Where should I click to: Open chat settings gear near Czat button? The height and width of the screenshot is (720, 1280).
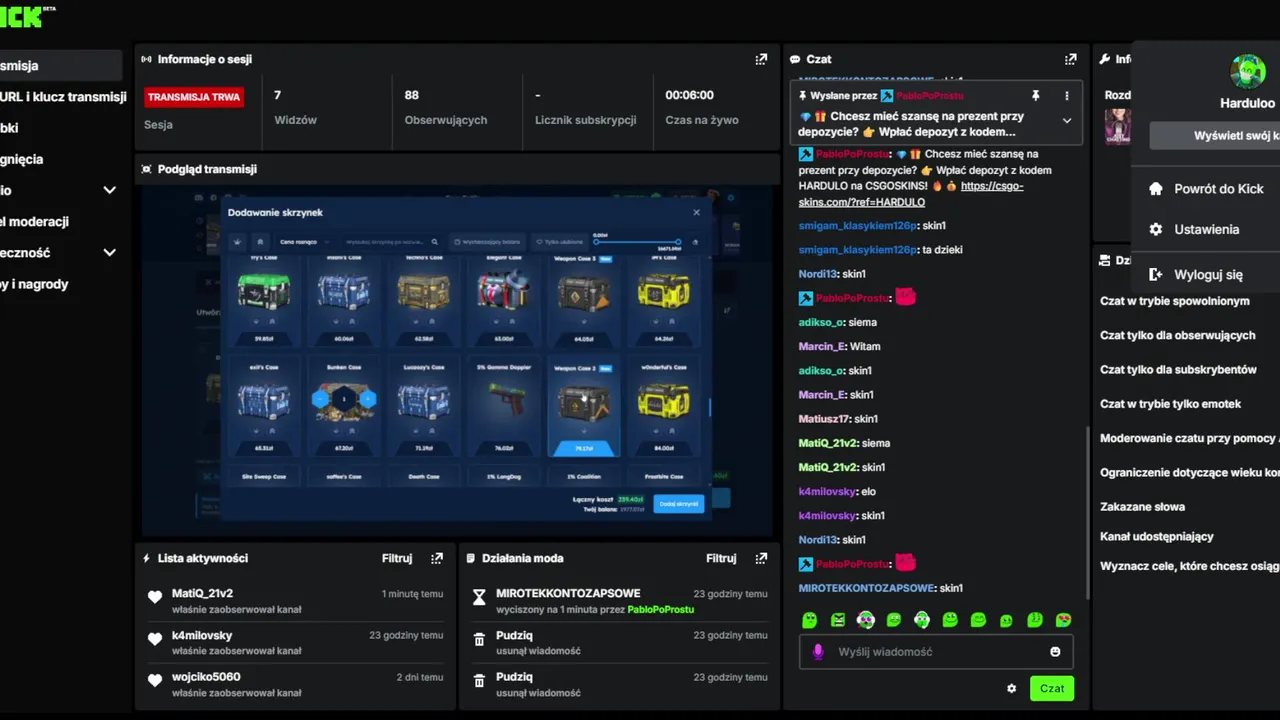1011,688
